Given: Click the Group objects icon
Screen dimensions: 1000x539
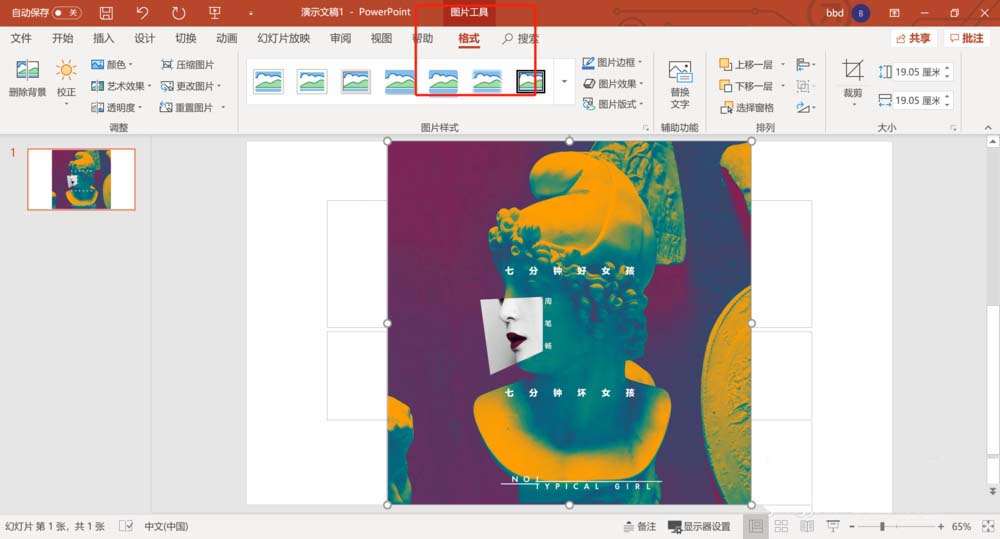Looking at the screenshot, I should click(804, 85).
